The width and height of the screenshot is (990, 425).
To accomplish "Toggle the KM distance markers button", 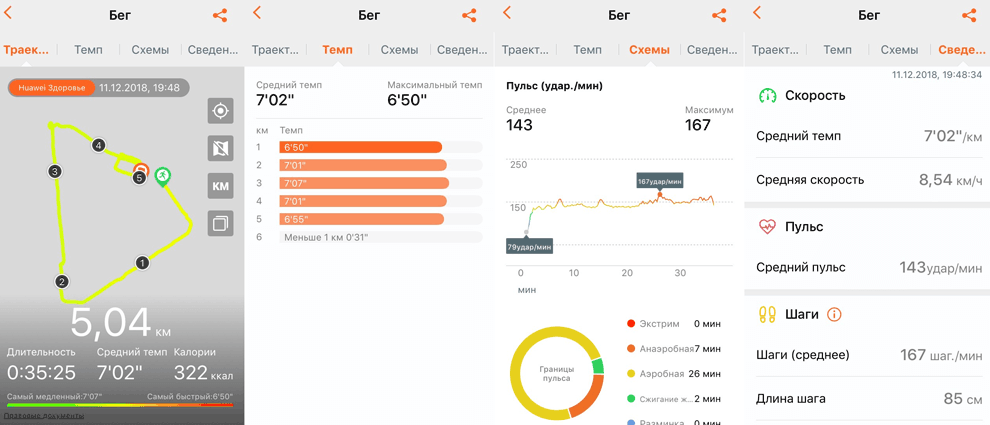I will (x=220, y=186).
